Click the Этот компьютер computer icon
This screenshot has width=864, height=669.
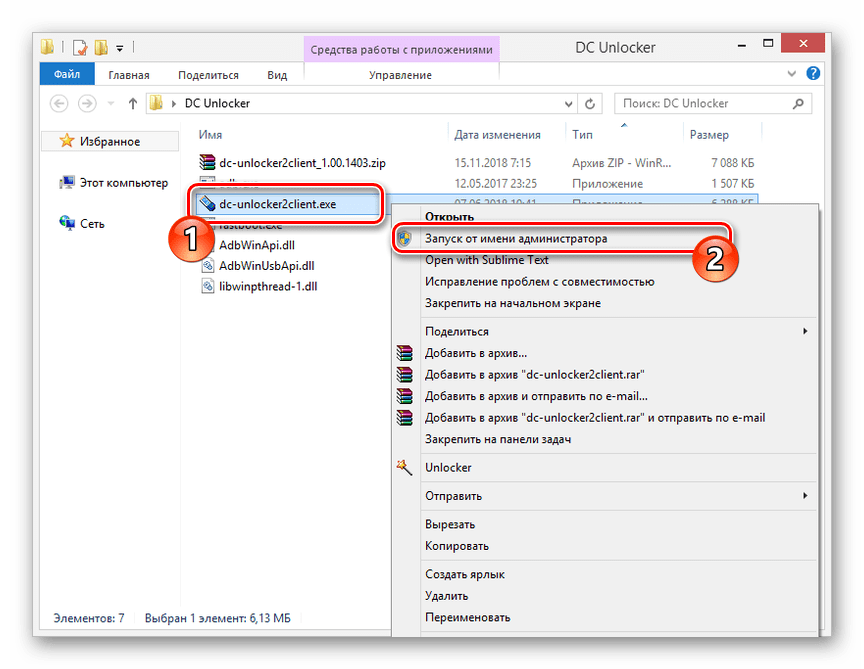click(x=67, y=182)
